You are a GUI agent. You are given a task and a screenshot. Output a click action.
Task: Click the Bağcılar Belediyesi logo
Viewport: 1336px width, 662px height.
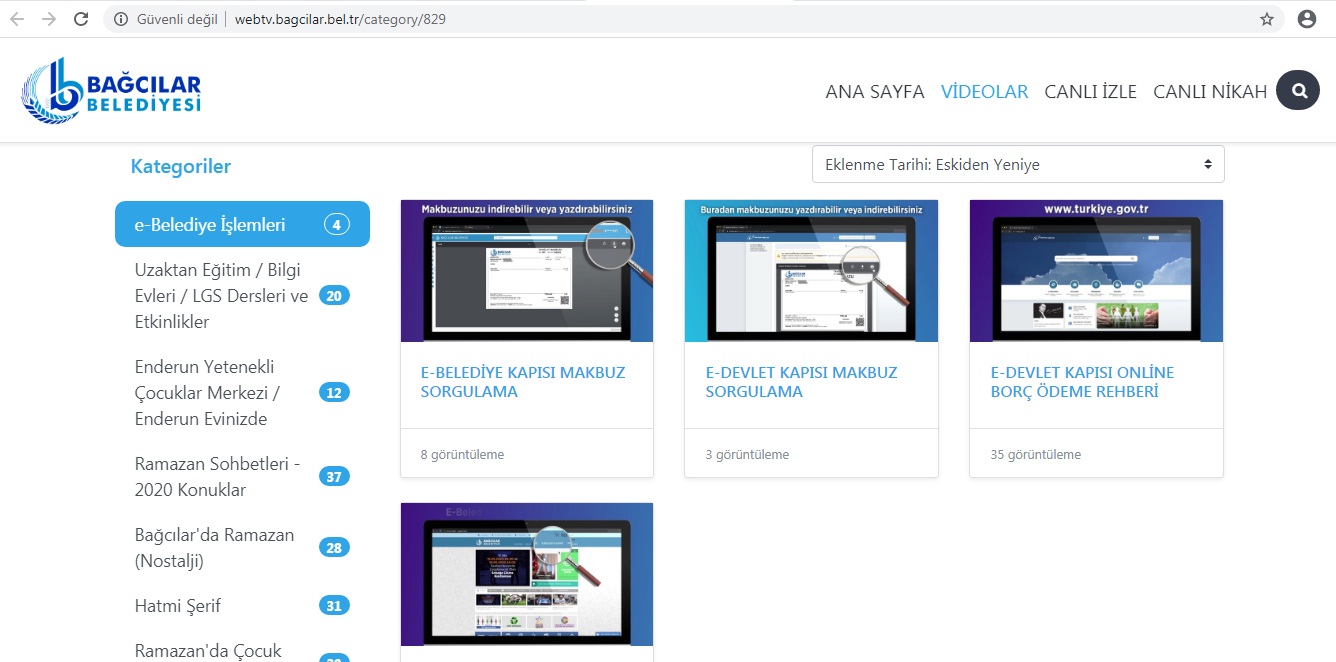coord(111,91)
